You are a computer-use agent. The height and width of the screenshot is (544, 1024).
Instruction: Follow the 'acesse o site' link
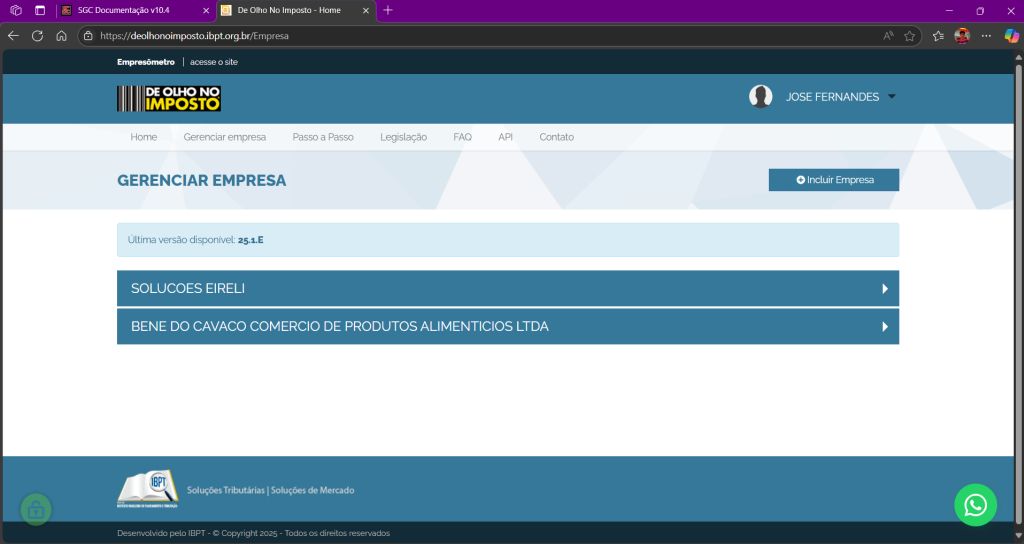[x=214, y=62]
